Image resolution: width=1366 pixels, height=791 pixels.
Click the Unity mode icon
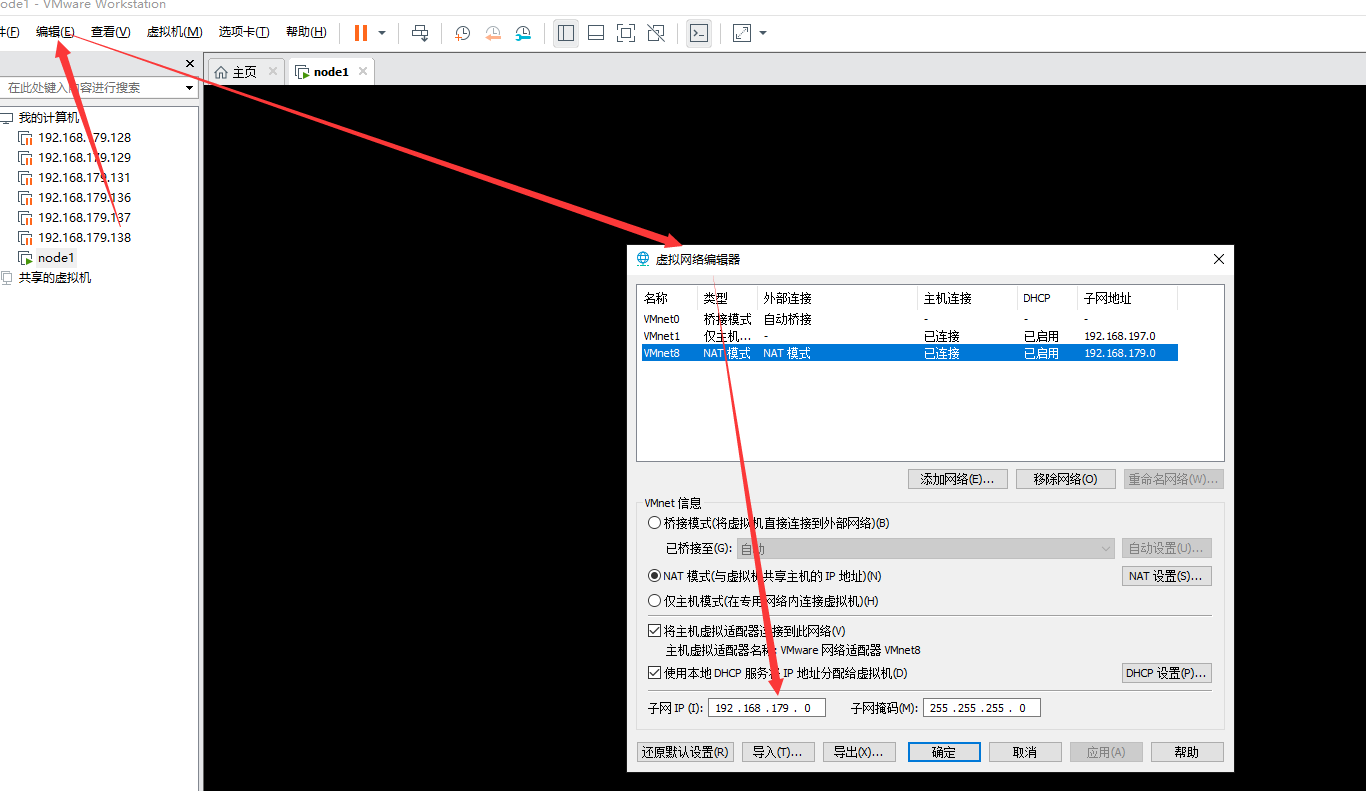point(656,33)
